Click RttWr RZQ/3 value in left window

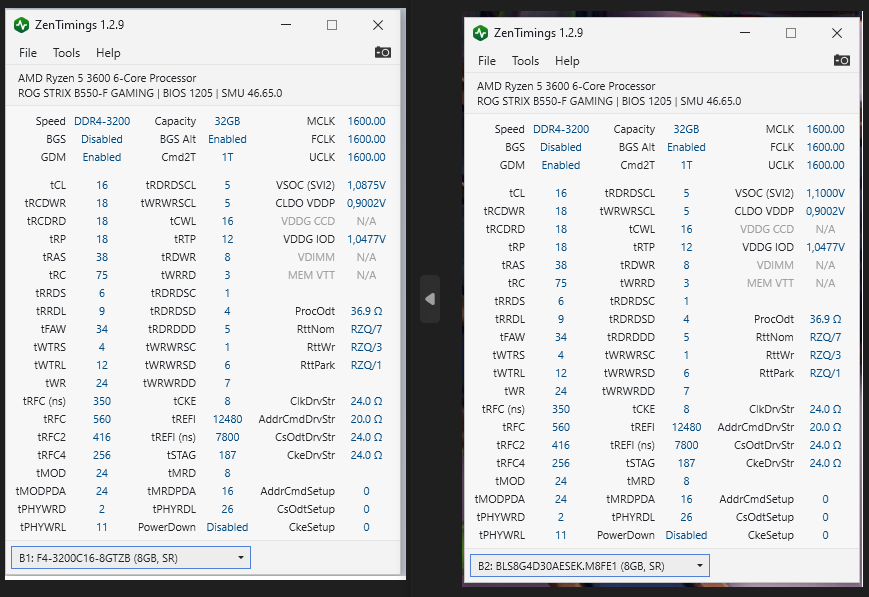click(x=366, y=347)
